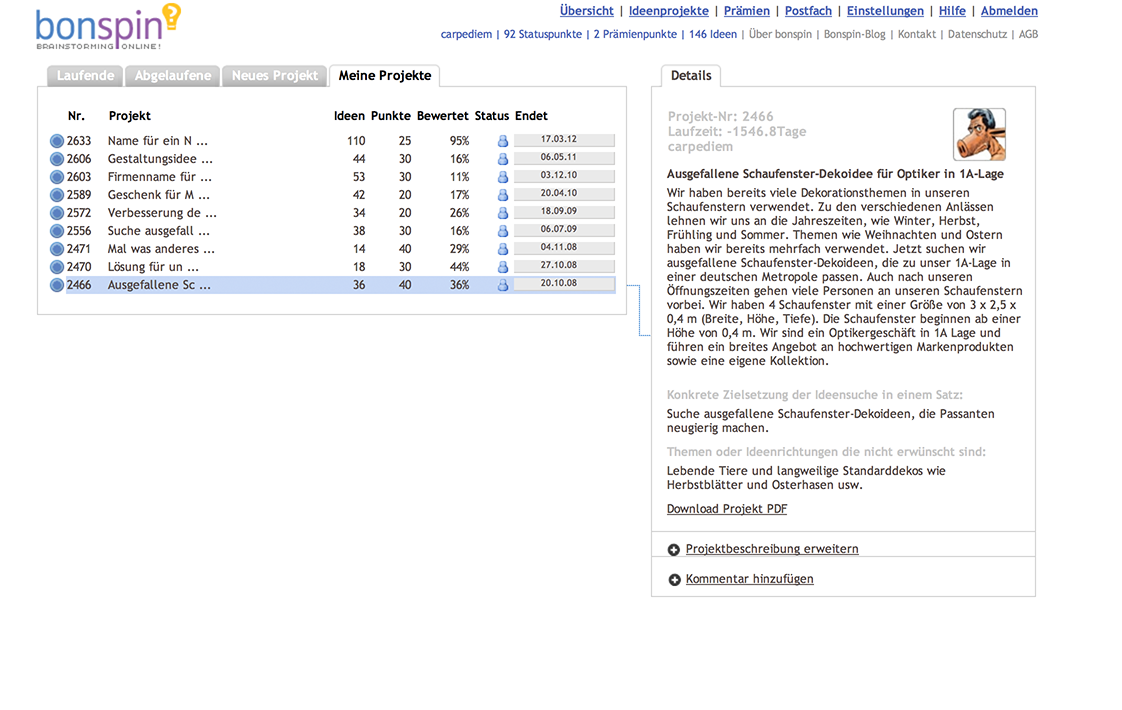Click Abmelden to log out
This screenshot has width=1122, height=710.
click(x=1009, y=11)
